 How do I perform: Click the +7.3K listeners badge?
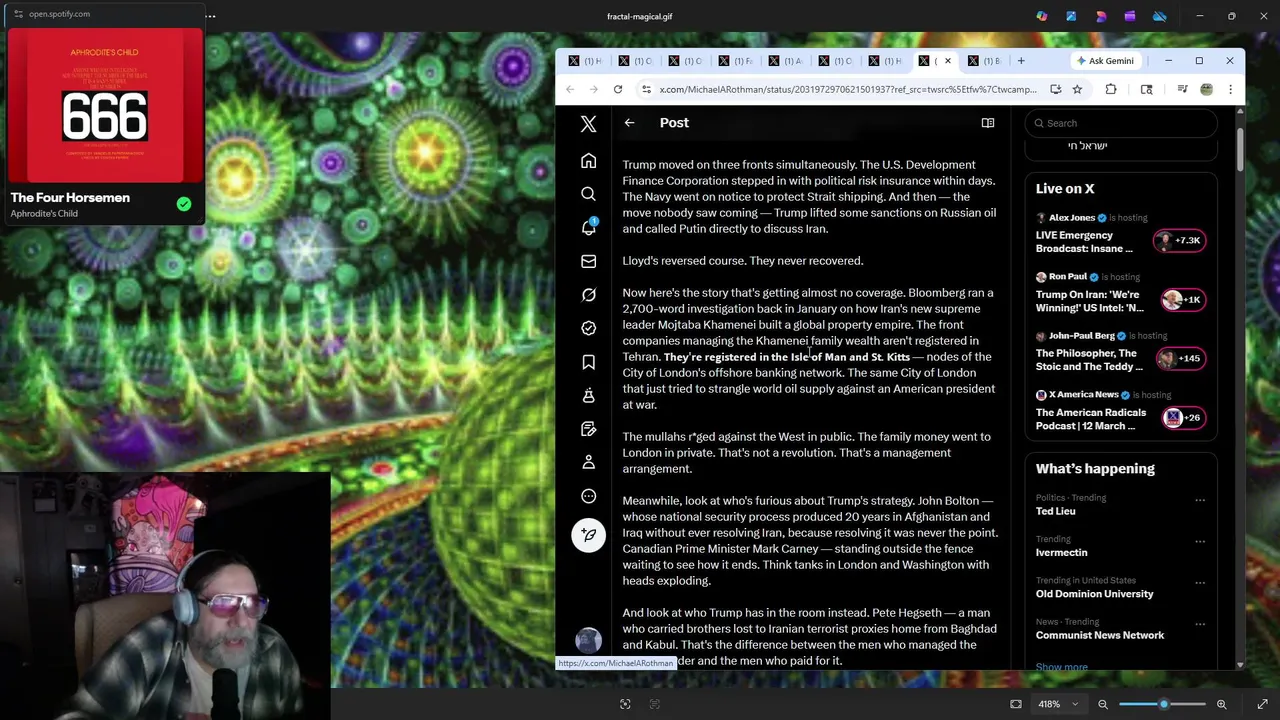[1179, 240]
